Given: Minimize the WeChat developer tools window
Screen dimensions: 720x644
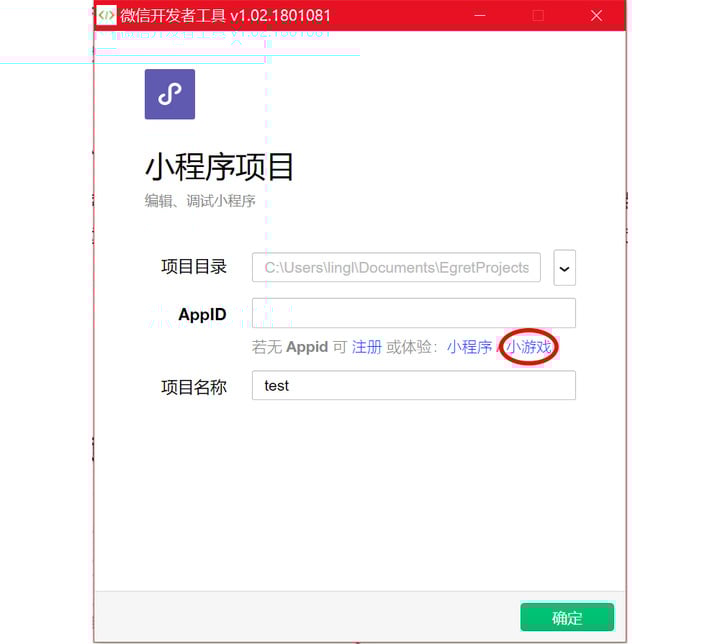Looking at the screenshot, I should [x=480, y=16].
